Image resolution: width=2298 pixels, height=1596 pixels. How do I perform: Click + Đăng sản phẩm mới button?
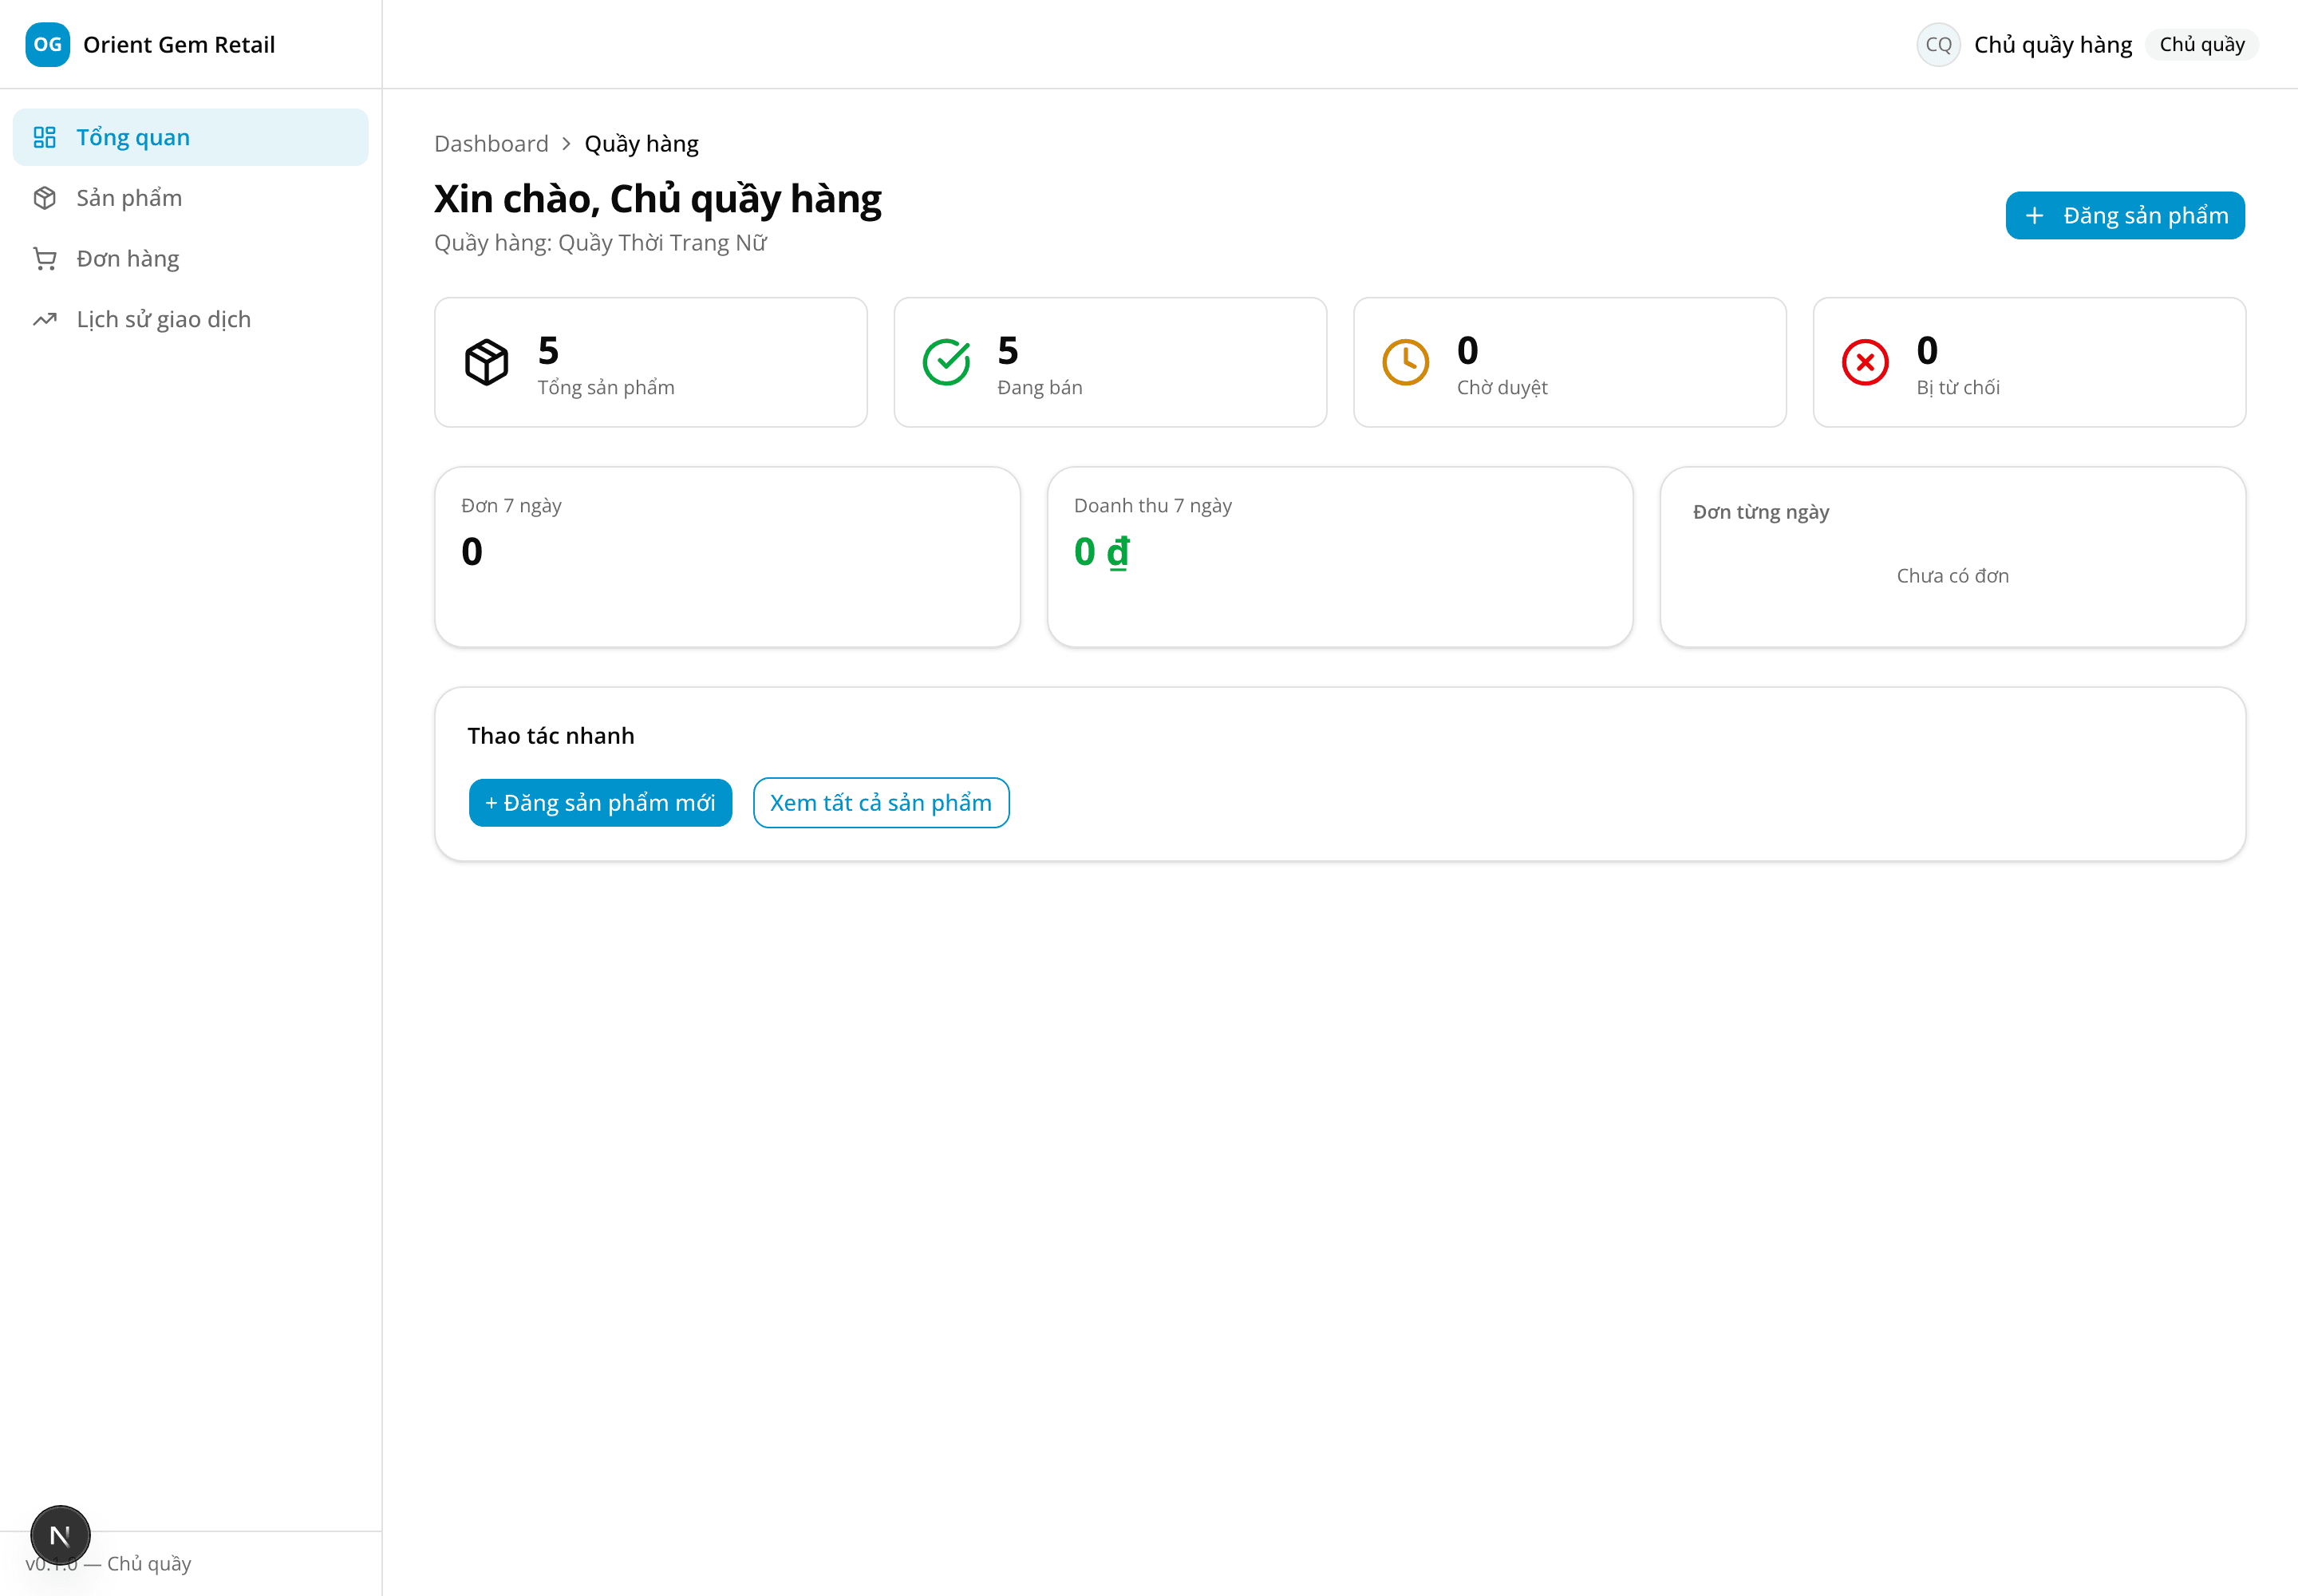pos(600,803)
